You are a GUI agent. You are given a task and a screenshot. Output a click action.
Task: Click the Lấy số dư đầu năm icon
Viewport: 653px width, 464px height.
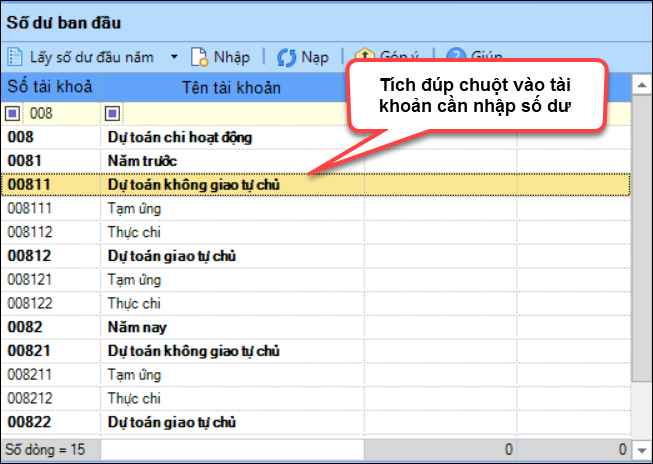tap(17, 57)
